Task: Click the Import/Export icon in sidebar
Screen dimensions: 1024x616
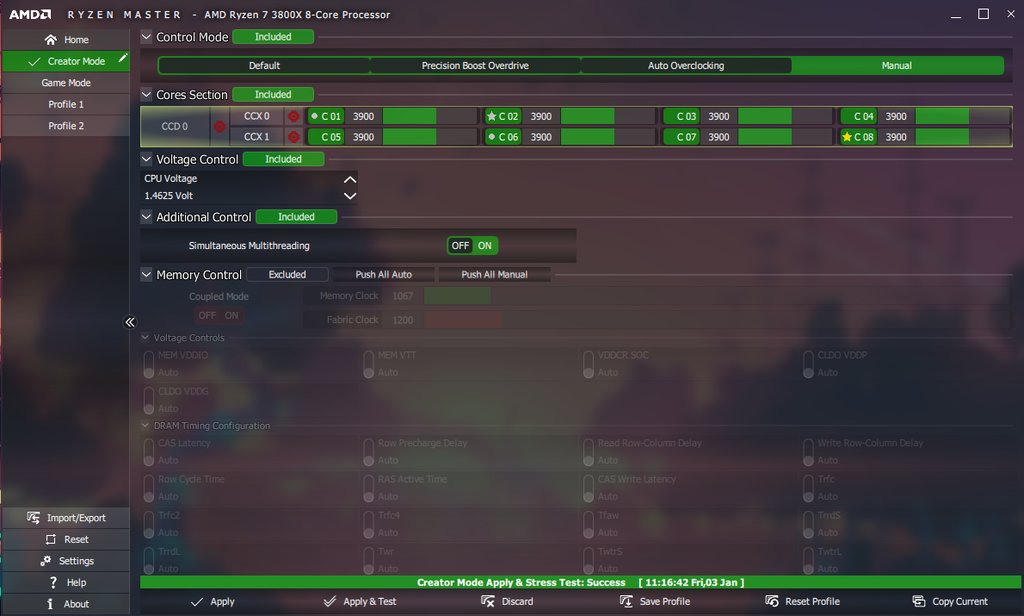Action: tap(33, 517)
